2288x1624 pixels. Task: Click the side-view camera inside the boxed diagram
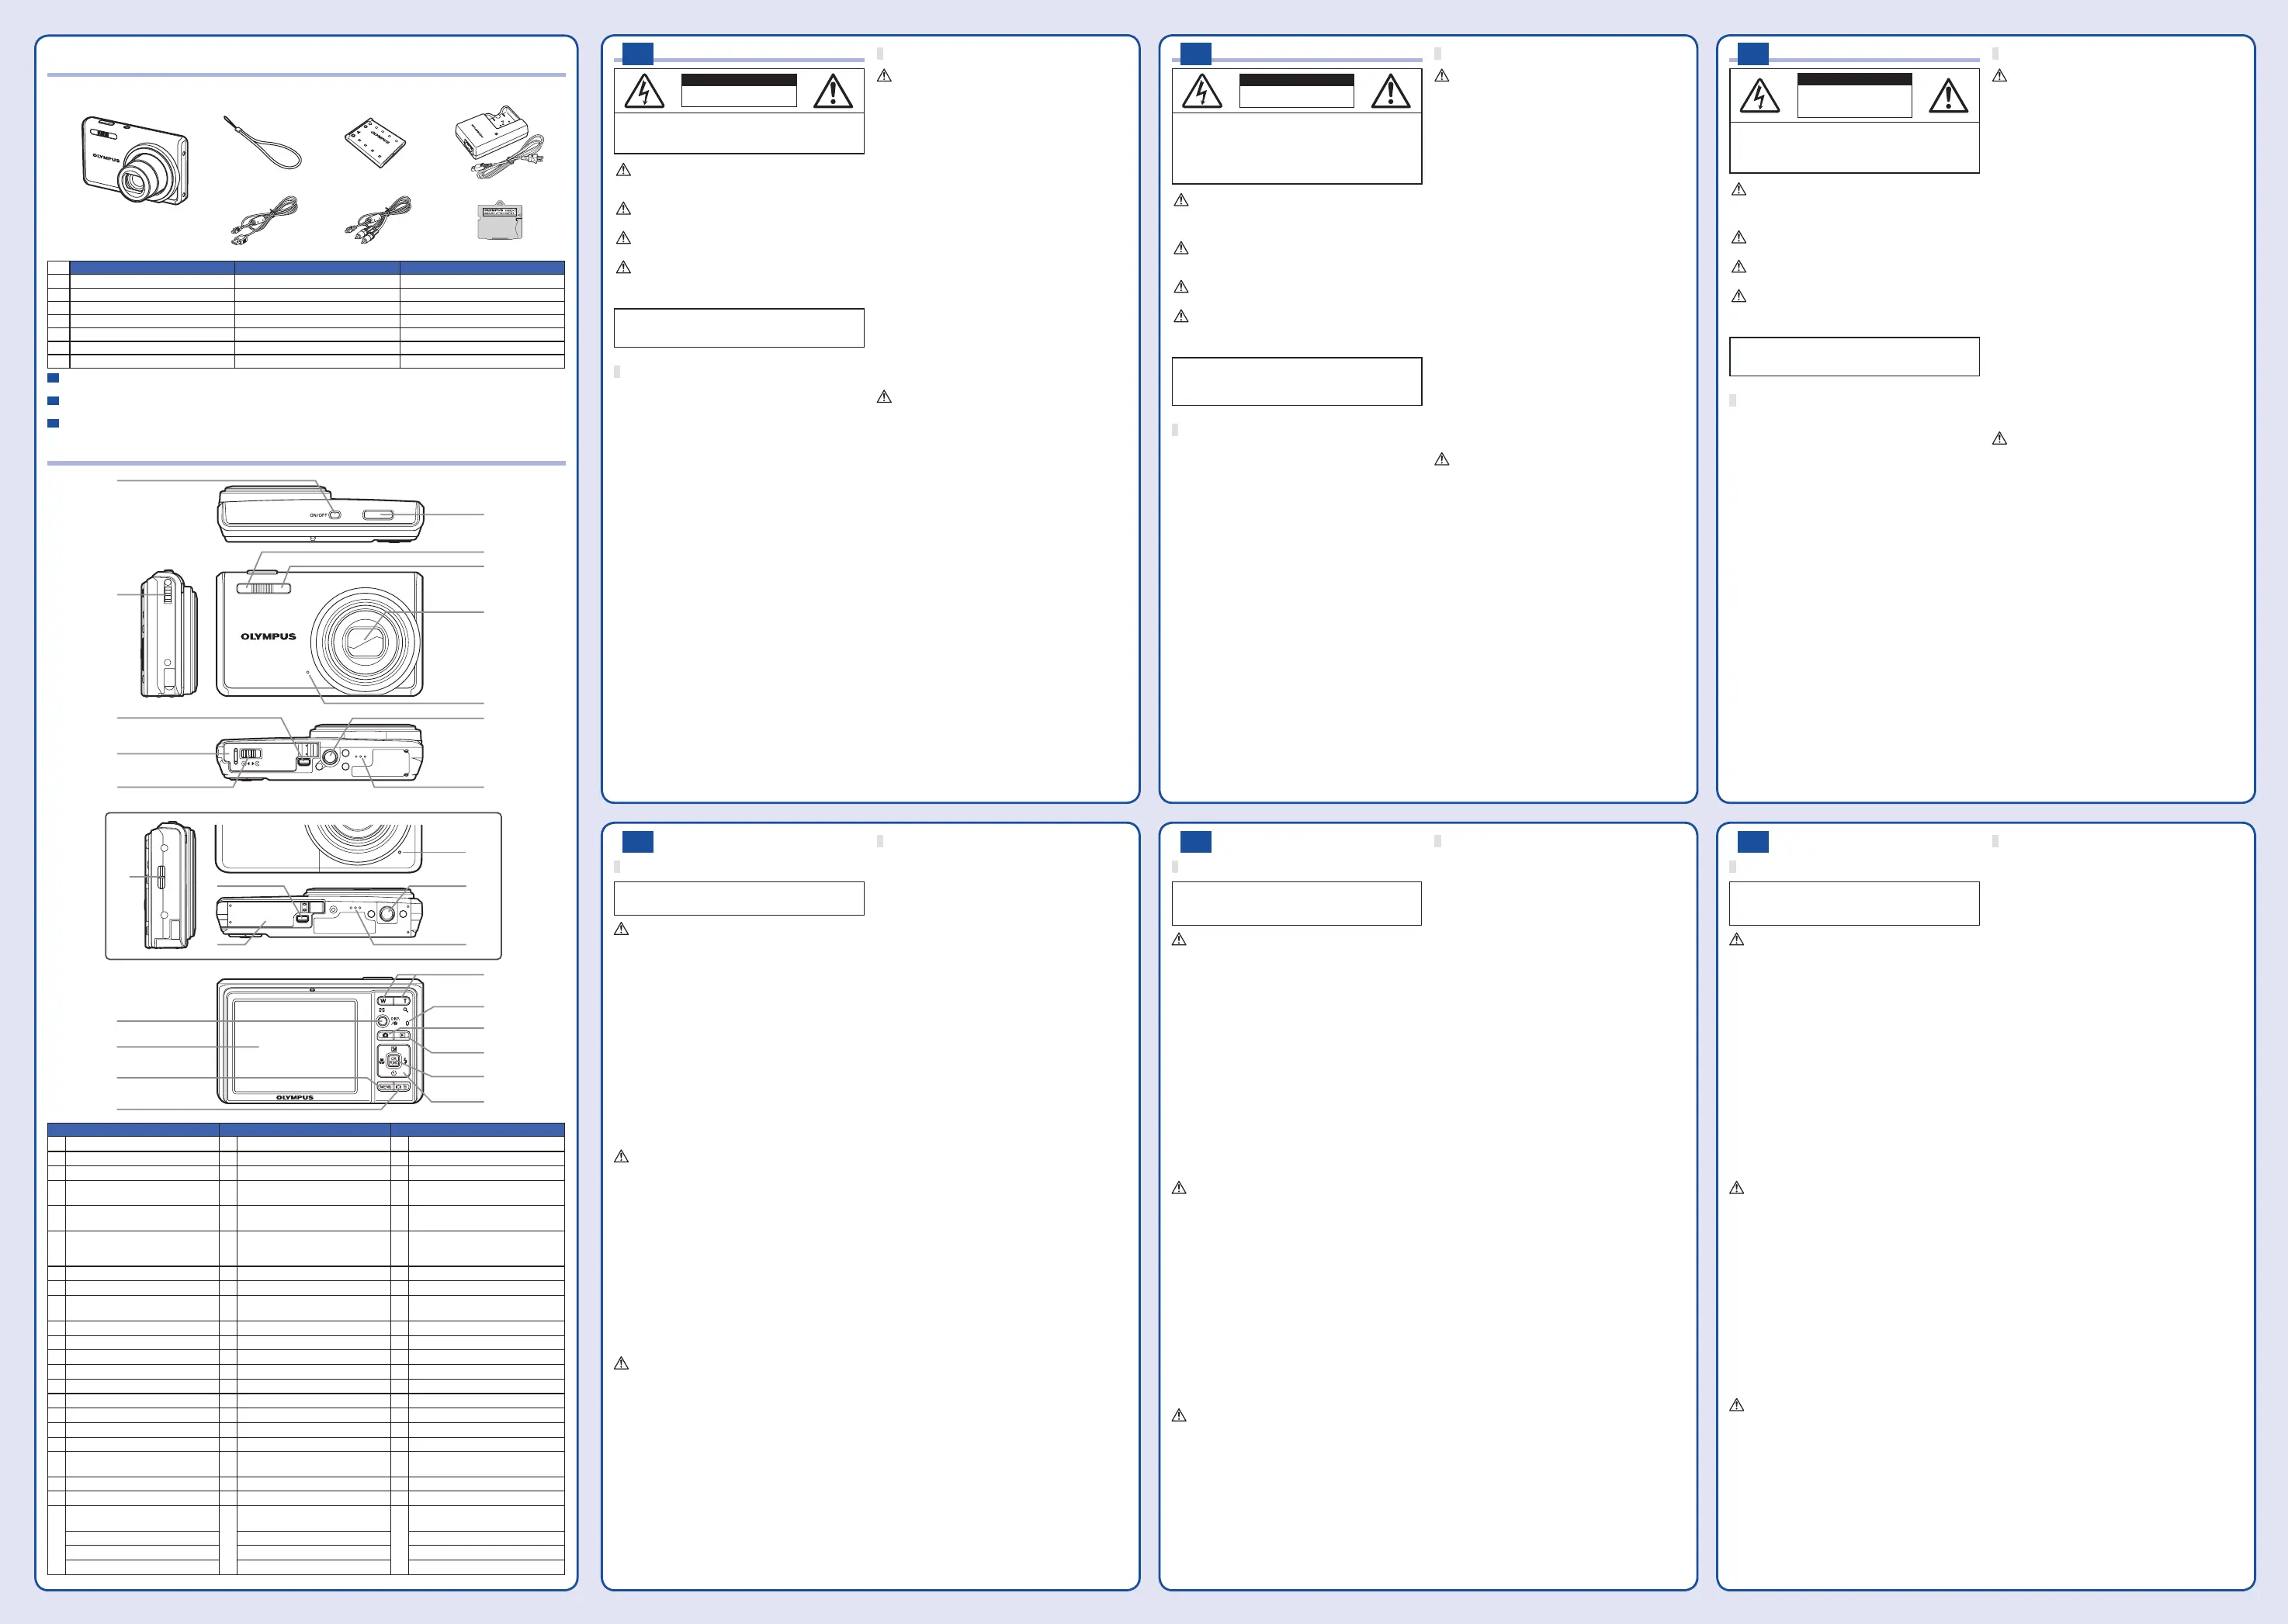click(171, 885)
